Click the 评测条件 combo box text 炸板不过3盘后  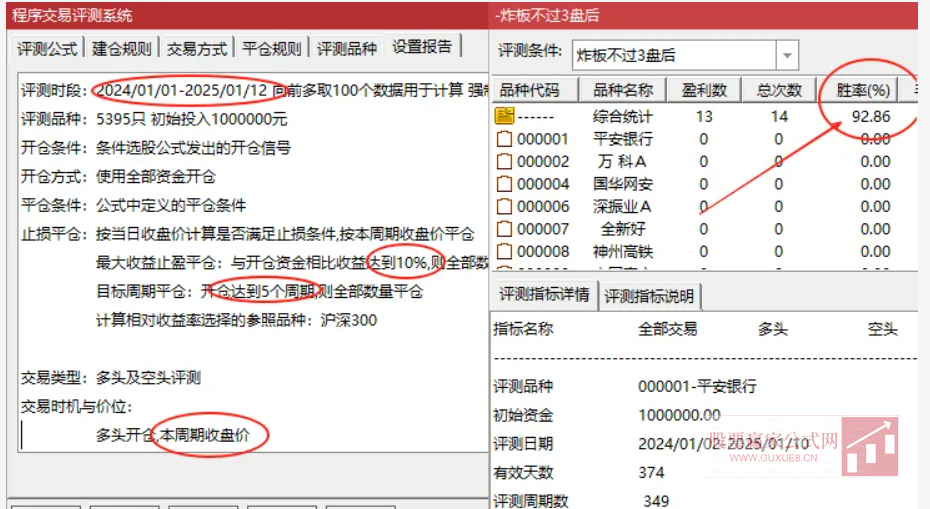pos(626,56)
